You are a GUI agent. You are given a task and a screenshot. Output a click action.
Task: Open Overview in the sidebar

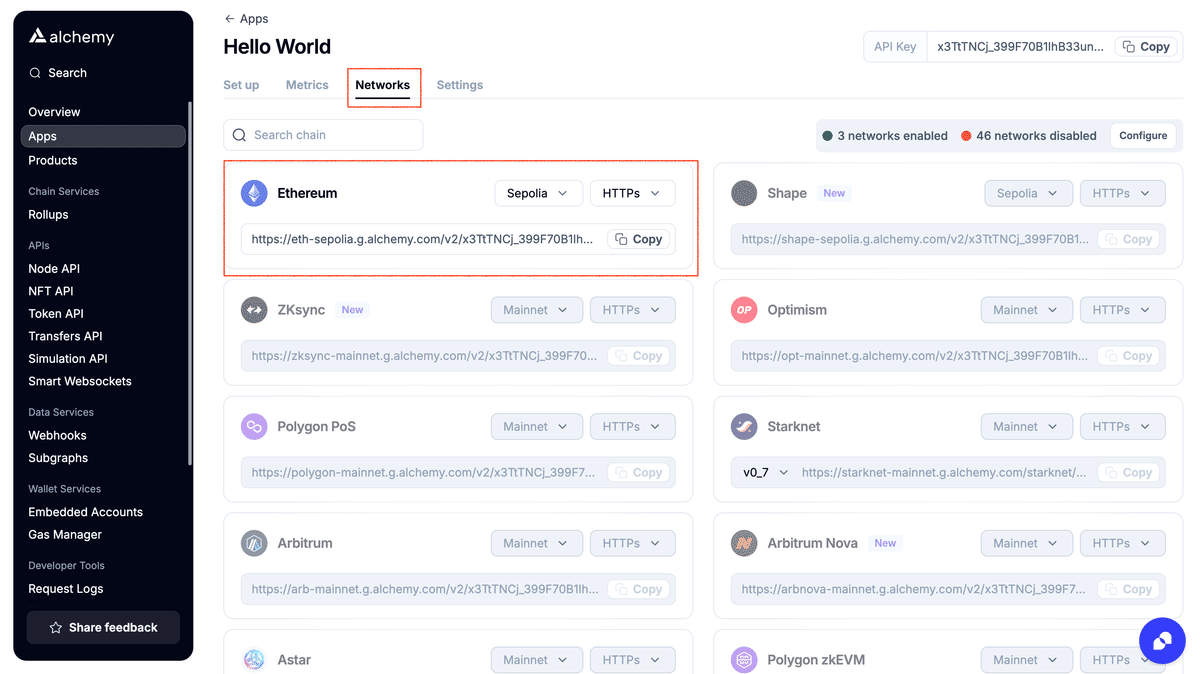54,112
